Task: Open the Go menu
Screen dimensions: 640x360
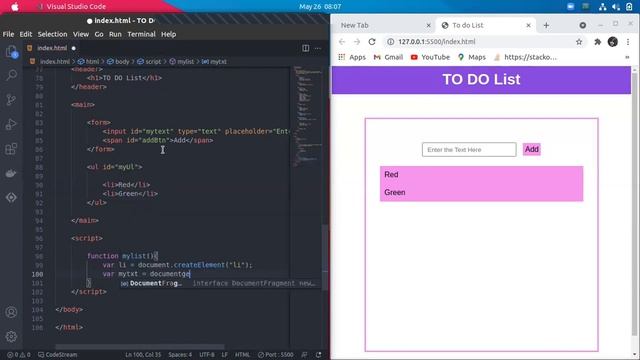Action: click(99, 34)
